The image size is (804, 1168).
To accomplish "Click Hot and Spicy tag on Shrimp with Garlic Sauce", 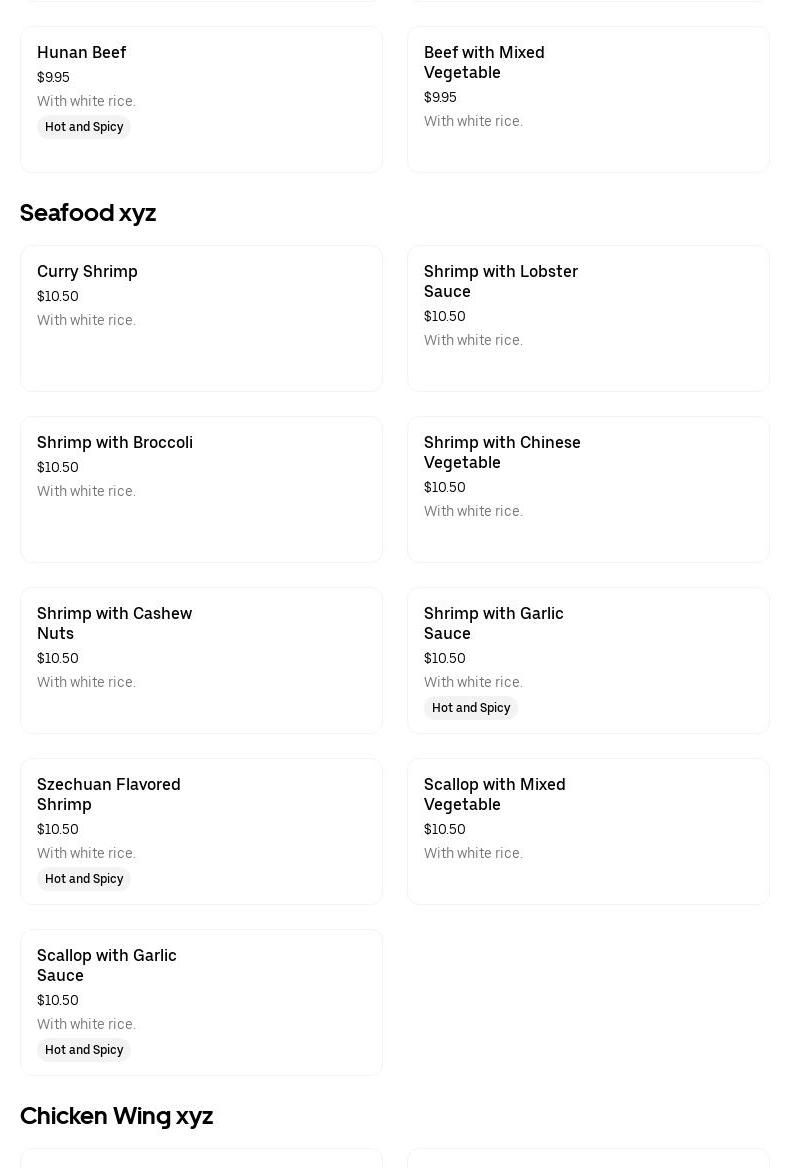I will (x=471, y=708).
